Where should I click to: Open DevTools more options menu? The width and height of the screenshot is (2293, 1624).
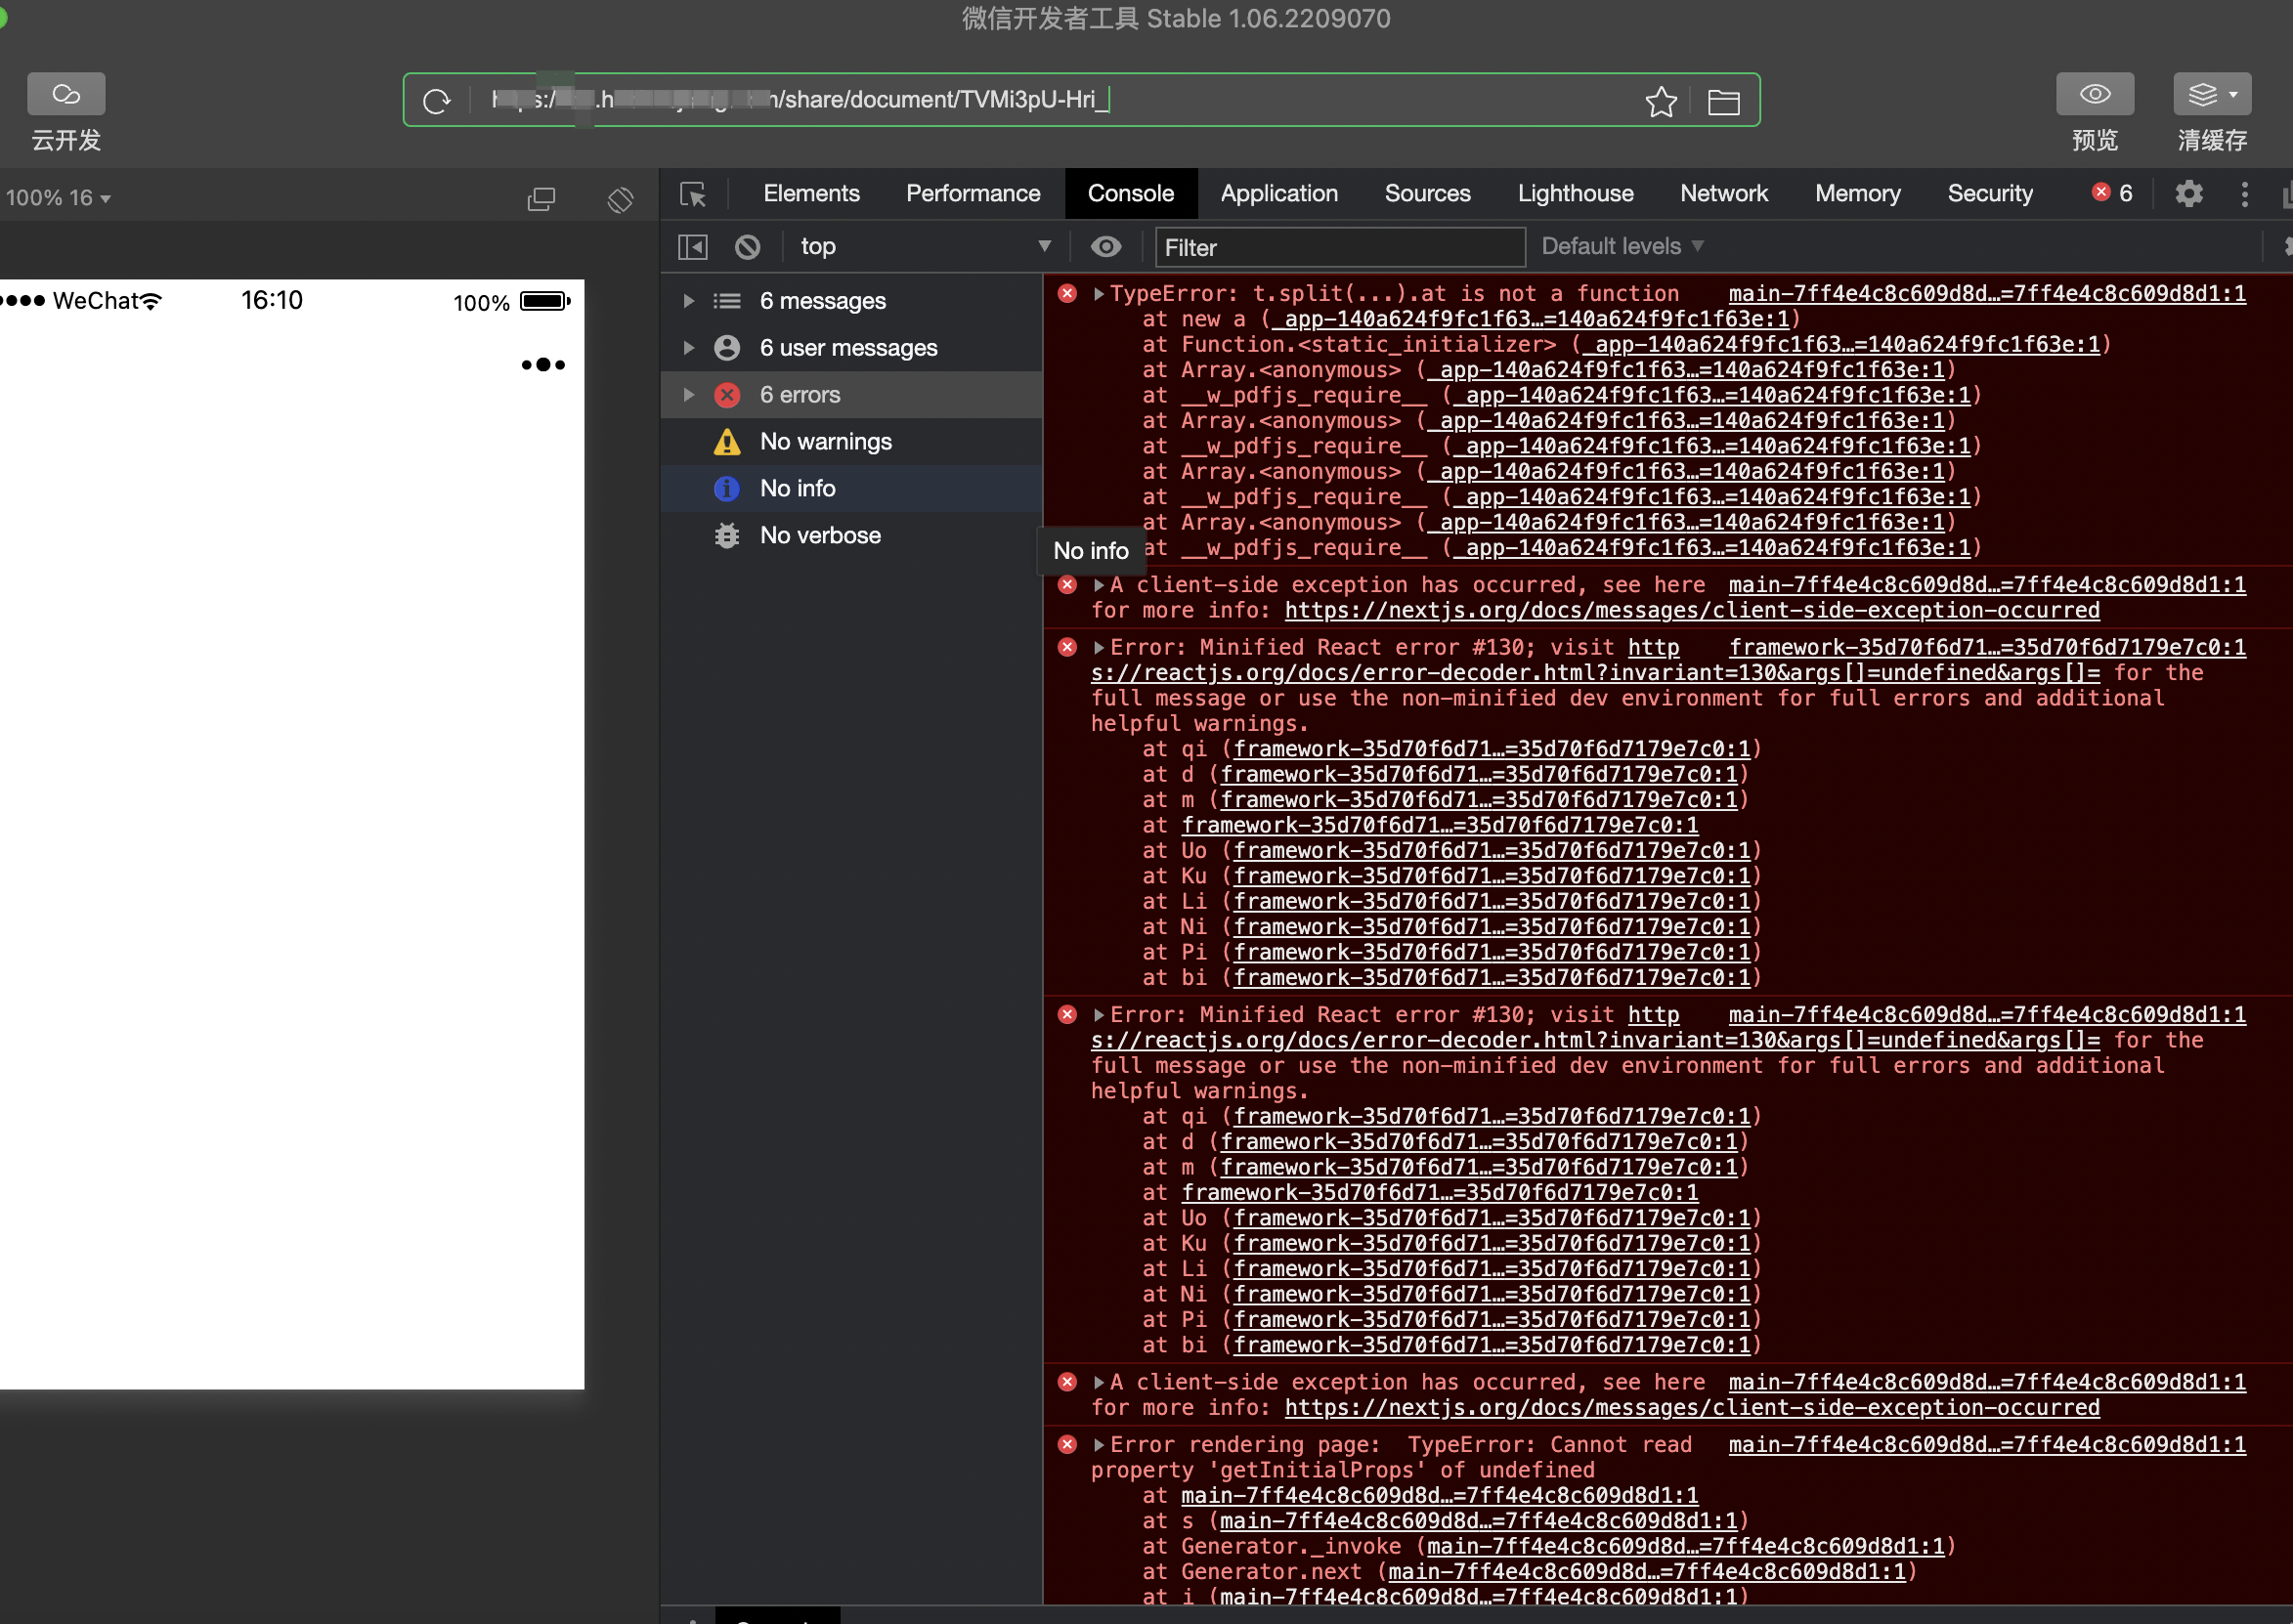2245,194
